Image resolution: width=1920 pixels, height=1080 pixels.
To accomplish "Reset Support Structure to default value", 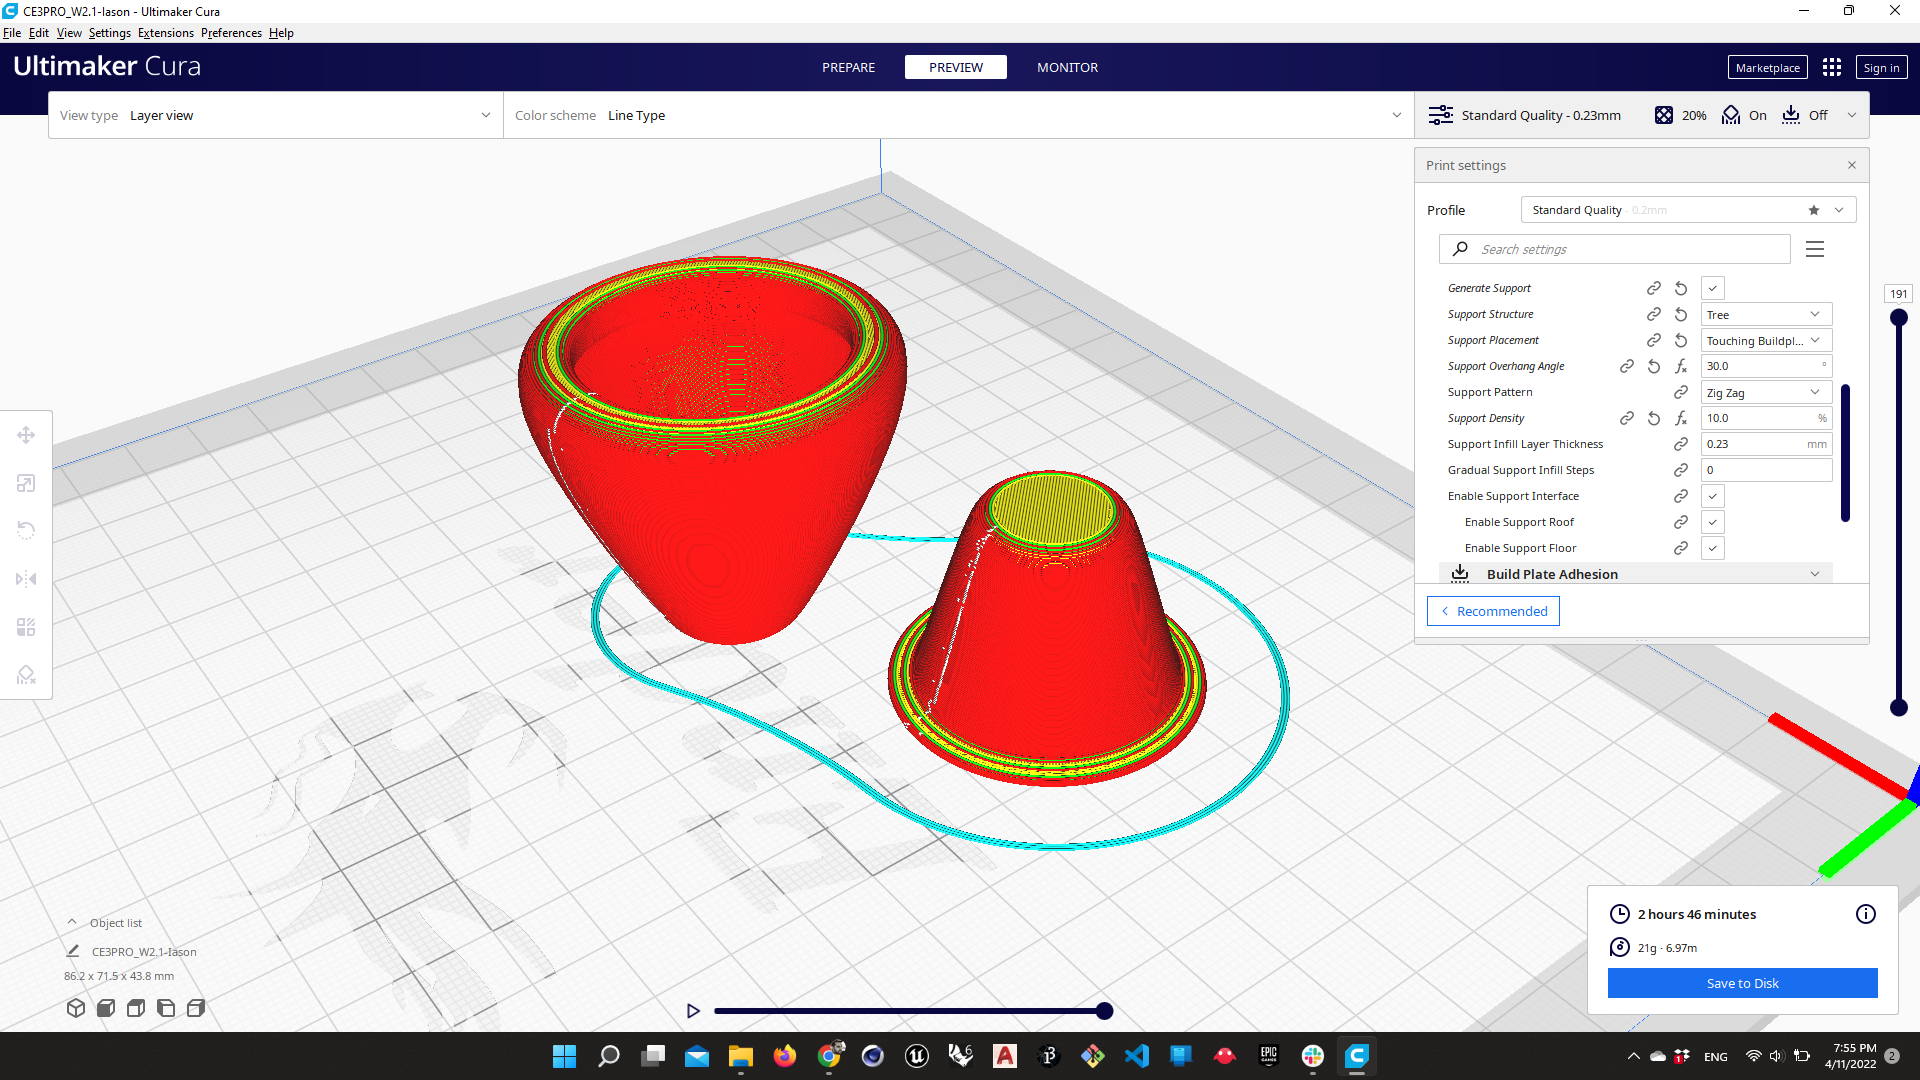I will coord(1681,314).
